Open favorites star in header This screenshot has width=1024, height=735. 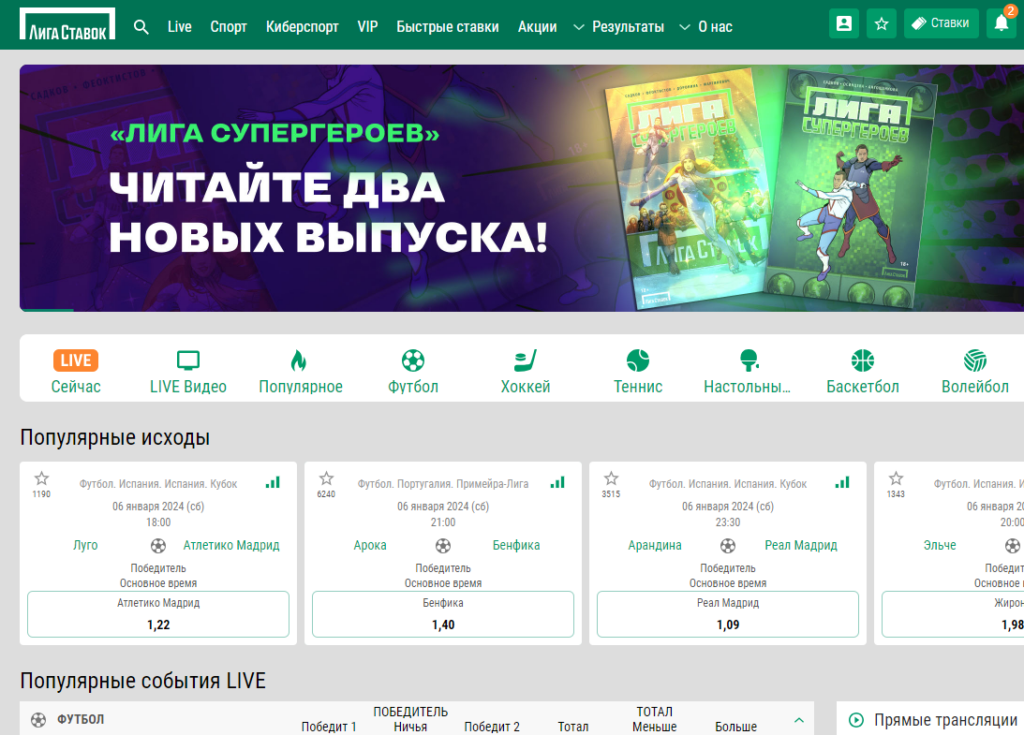pyautogui.click(x=881, y=24)
